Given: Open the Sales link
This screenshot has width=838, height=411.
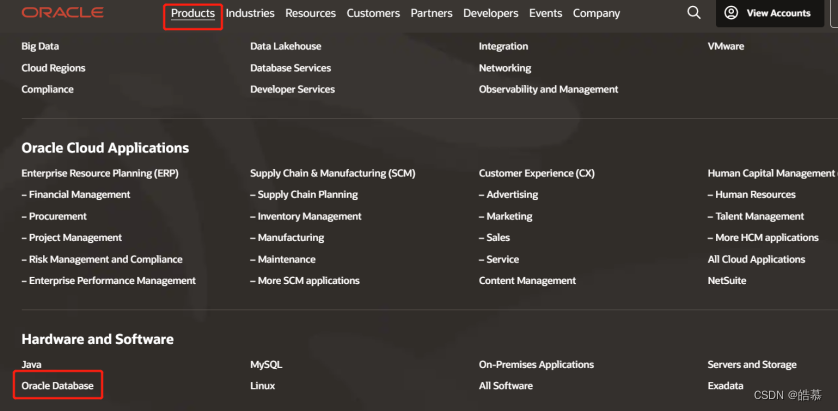Looking at the screenshot, I should pyautogui.click(x=494, y=238).
